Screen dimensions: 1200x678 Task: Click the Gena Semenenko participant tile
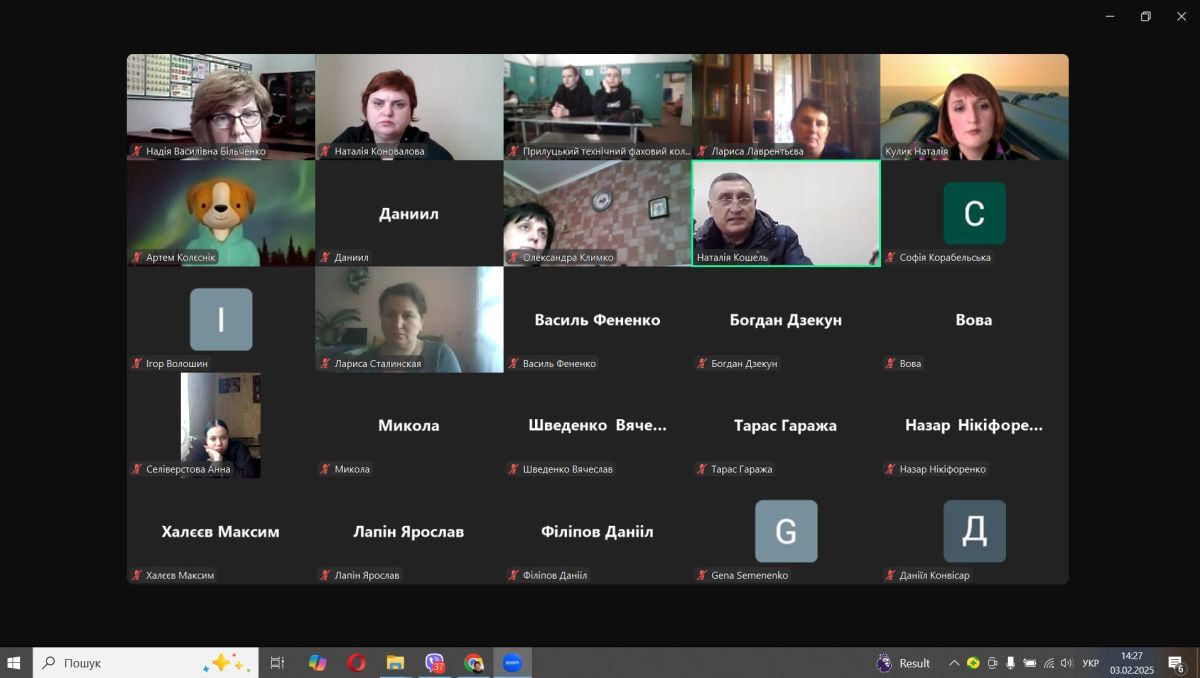(786, 531)
